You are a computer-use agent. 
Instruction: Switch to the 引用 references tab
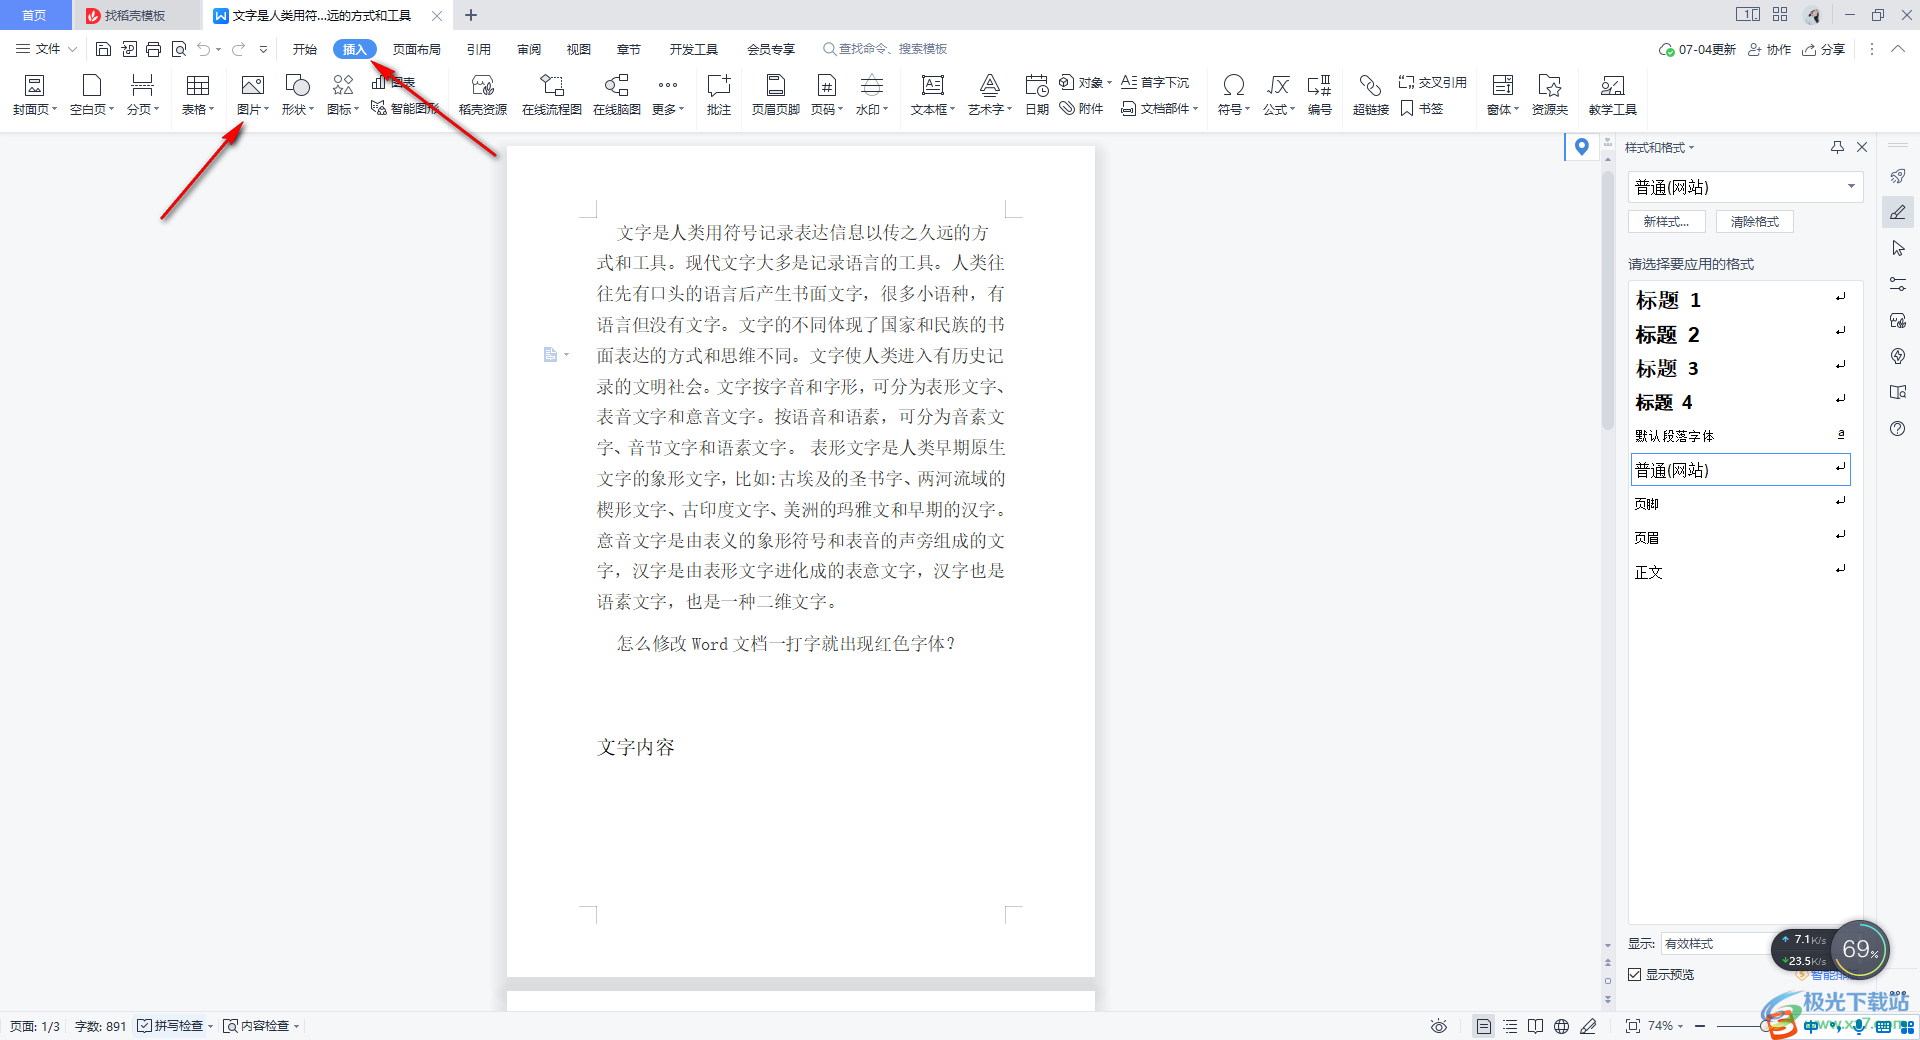click(x=478, y=49)
